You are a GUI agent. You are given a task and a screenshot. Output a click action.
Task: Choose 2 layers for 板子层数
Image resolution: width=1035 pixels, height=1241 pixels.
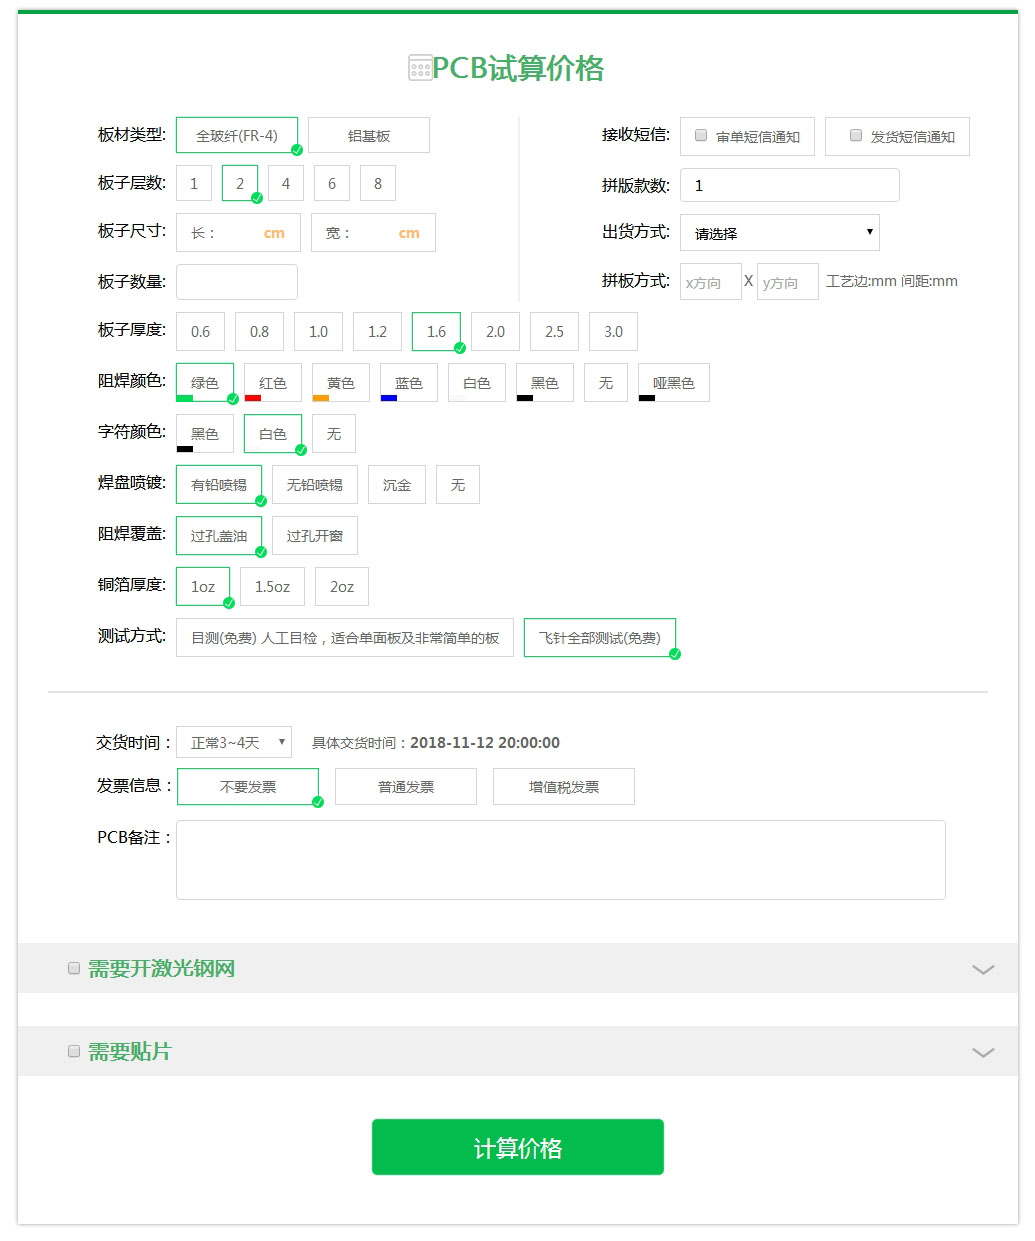click(x=240, y=183)
